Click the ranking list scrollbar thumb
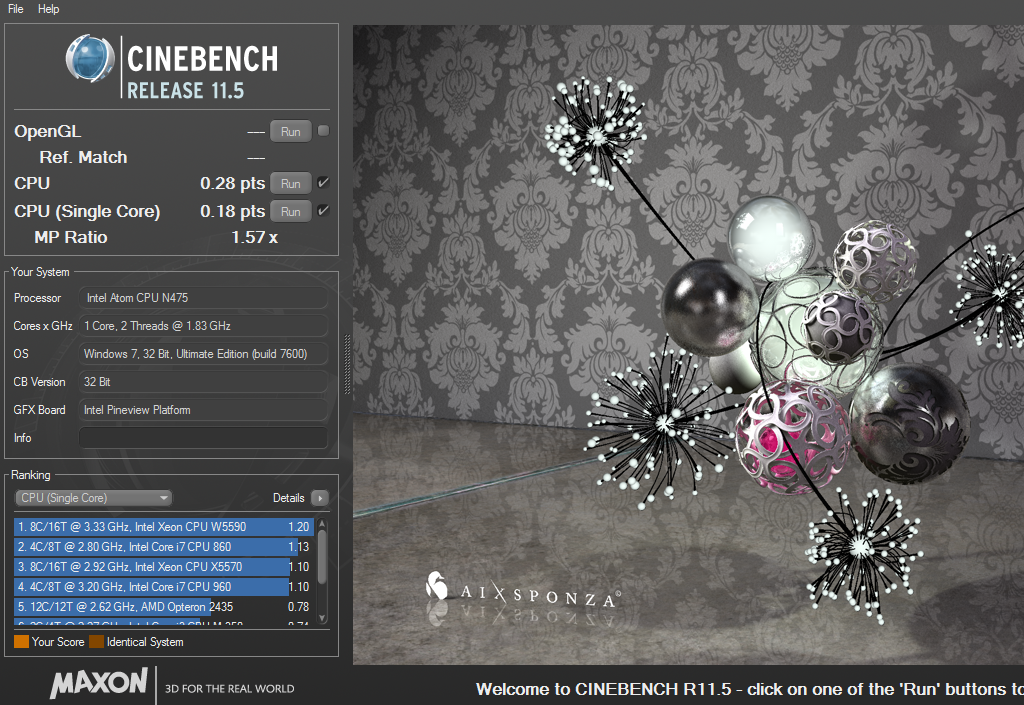 (x=322, y=557)
